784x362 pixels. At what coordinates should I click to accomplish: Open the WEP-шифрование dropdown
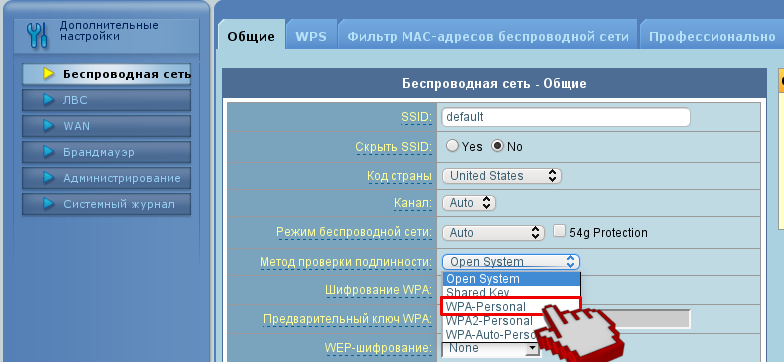coord(490,348)
